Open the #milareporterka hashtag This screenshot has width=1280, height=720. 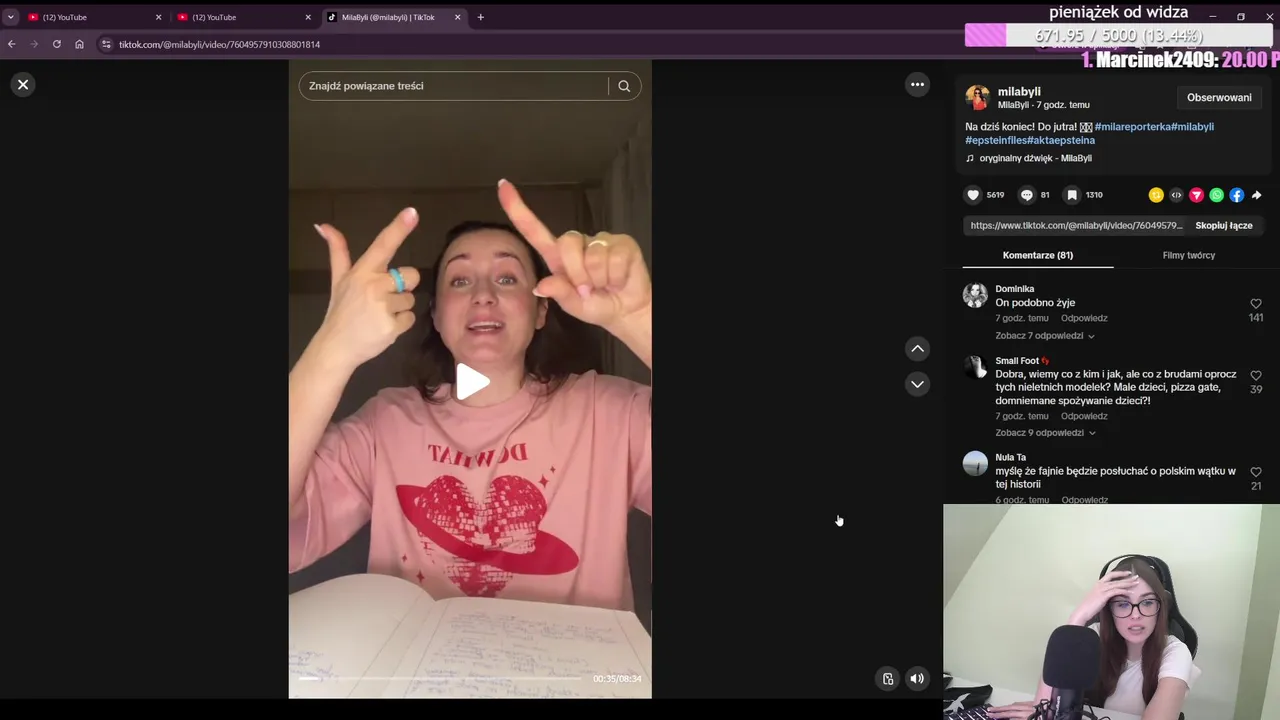point(1132,127)
